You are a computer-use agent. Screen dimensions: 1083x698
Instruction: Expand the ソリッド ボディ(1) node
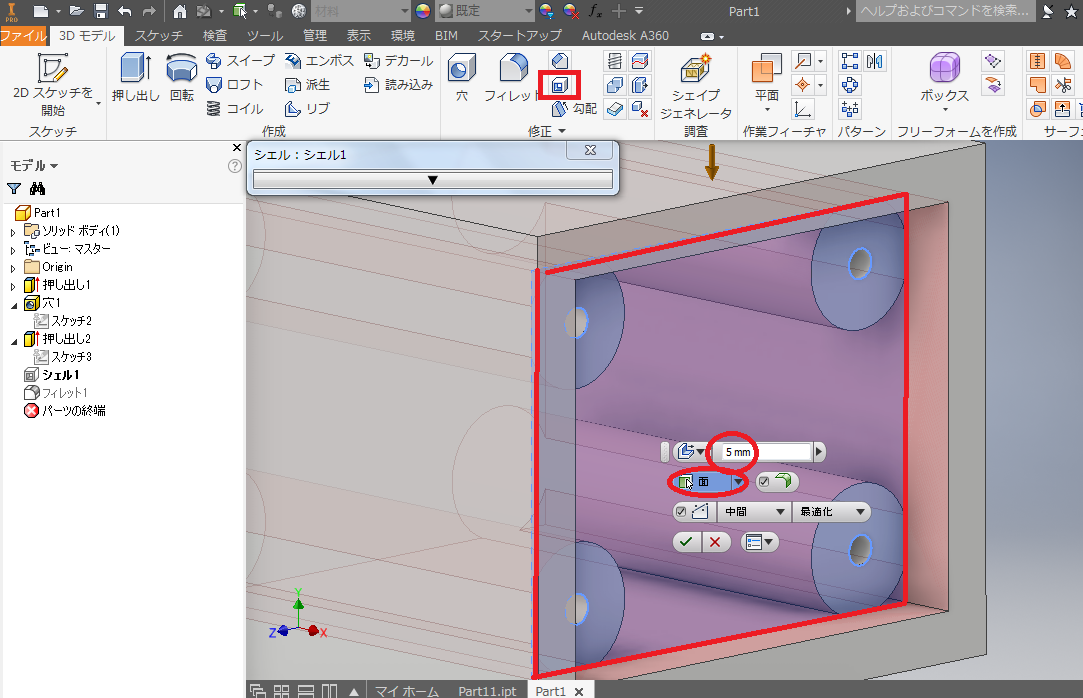[13, 231]
